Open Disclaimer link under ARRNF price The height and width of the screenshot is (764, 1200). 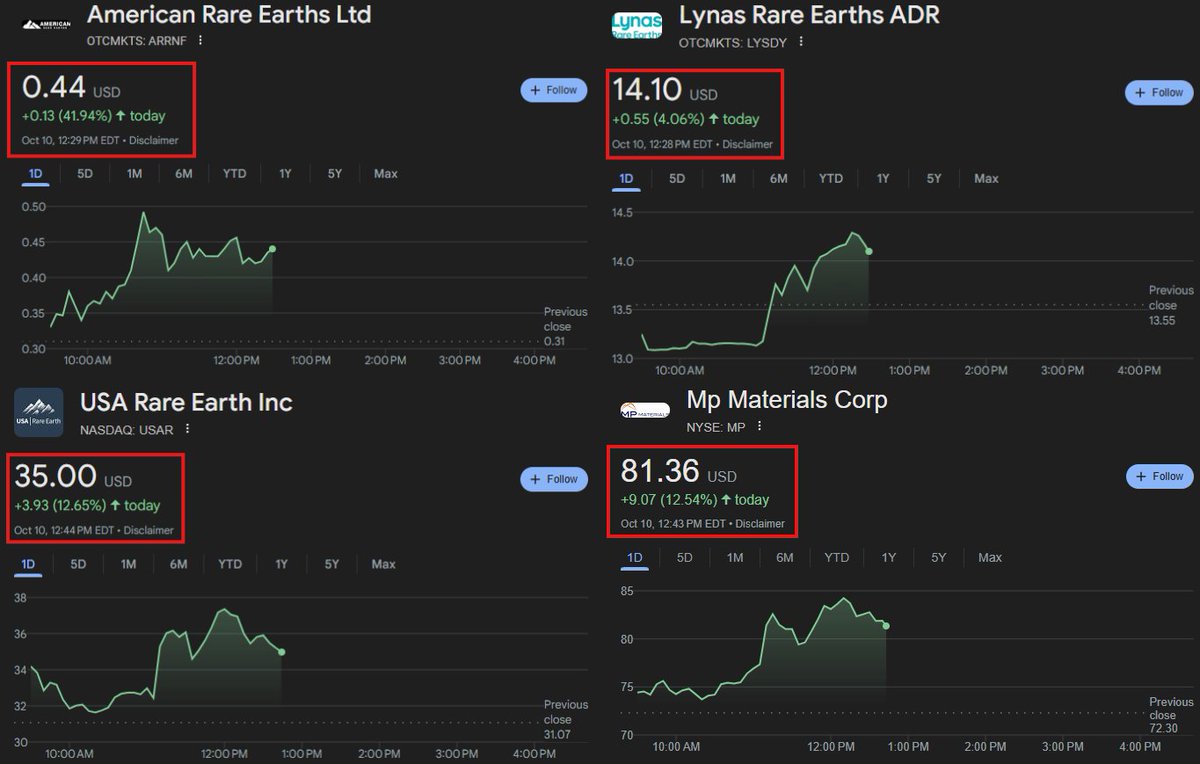(x=153, y=141)
